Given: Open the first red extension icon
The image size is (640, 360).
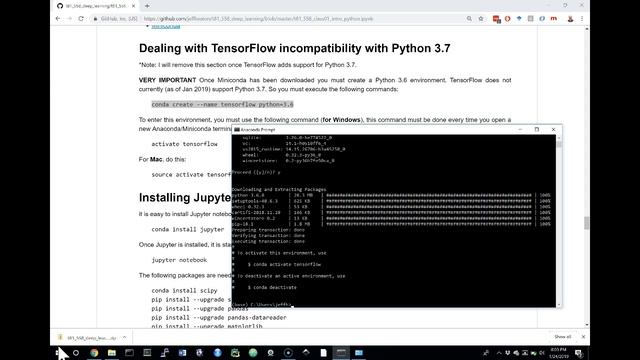Looking at the screenshot, I should (496, 19).
